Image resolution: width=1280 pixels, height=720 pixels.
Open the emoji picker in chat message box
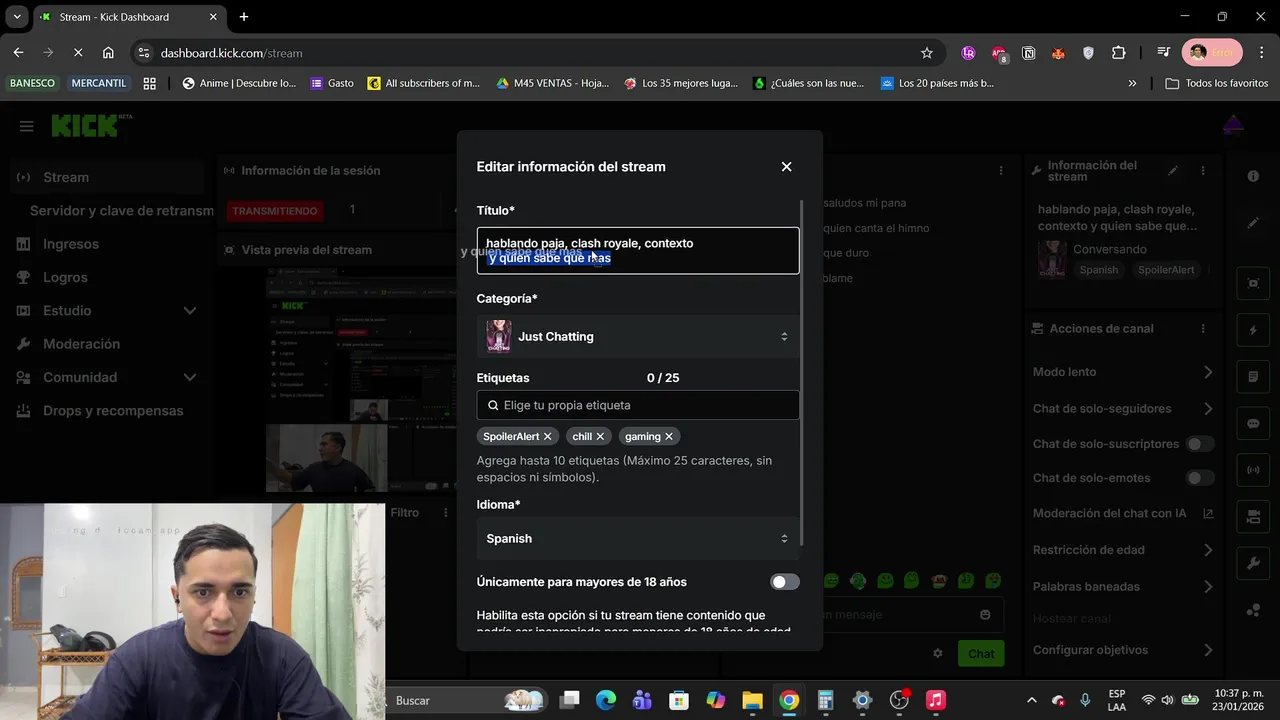[985, 615]
